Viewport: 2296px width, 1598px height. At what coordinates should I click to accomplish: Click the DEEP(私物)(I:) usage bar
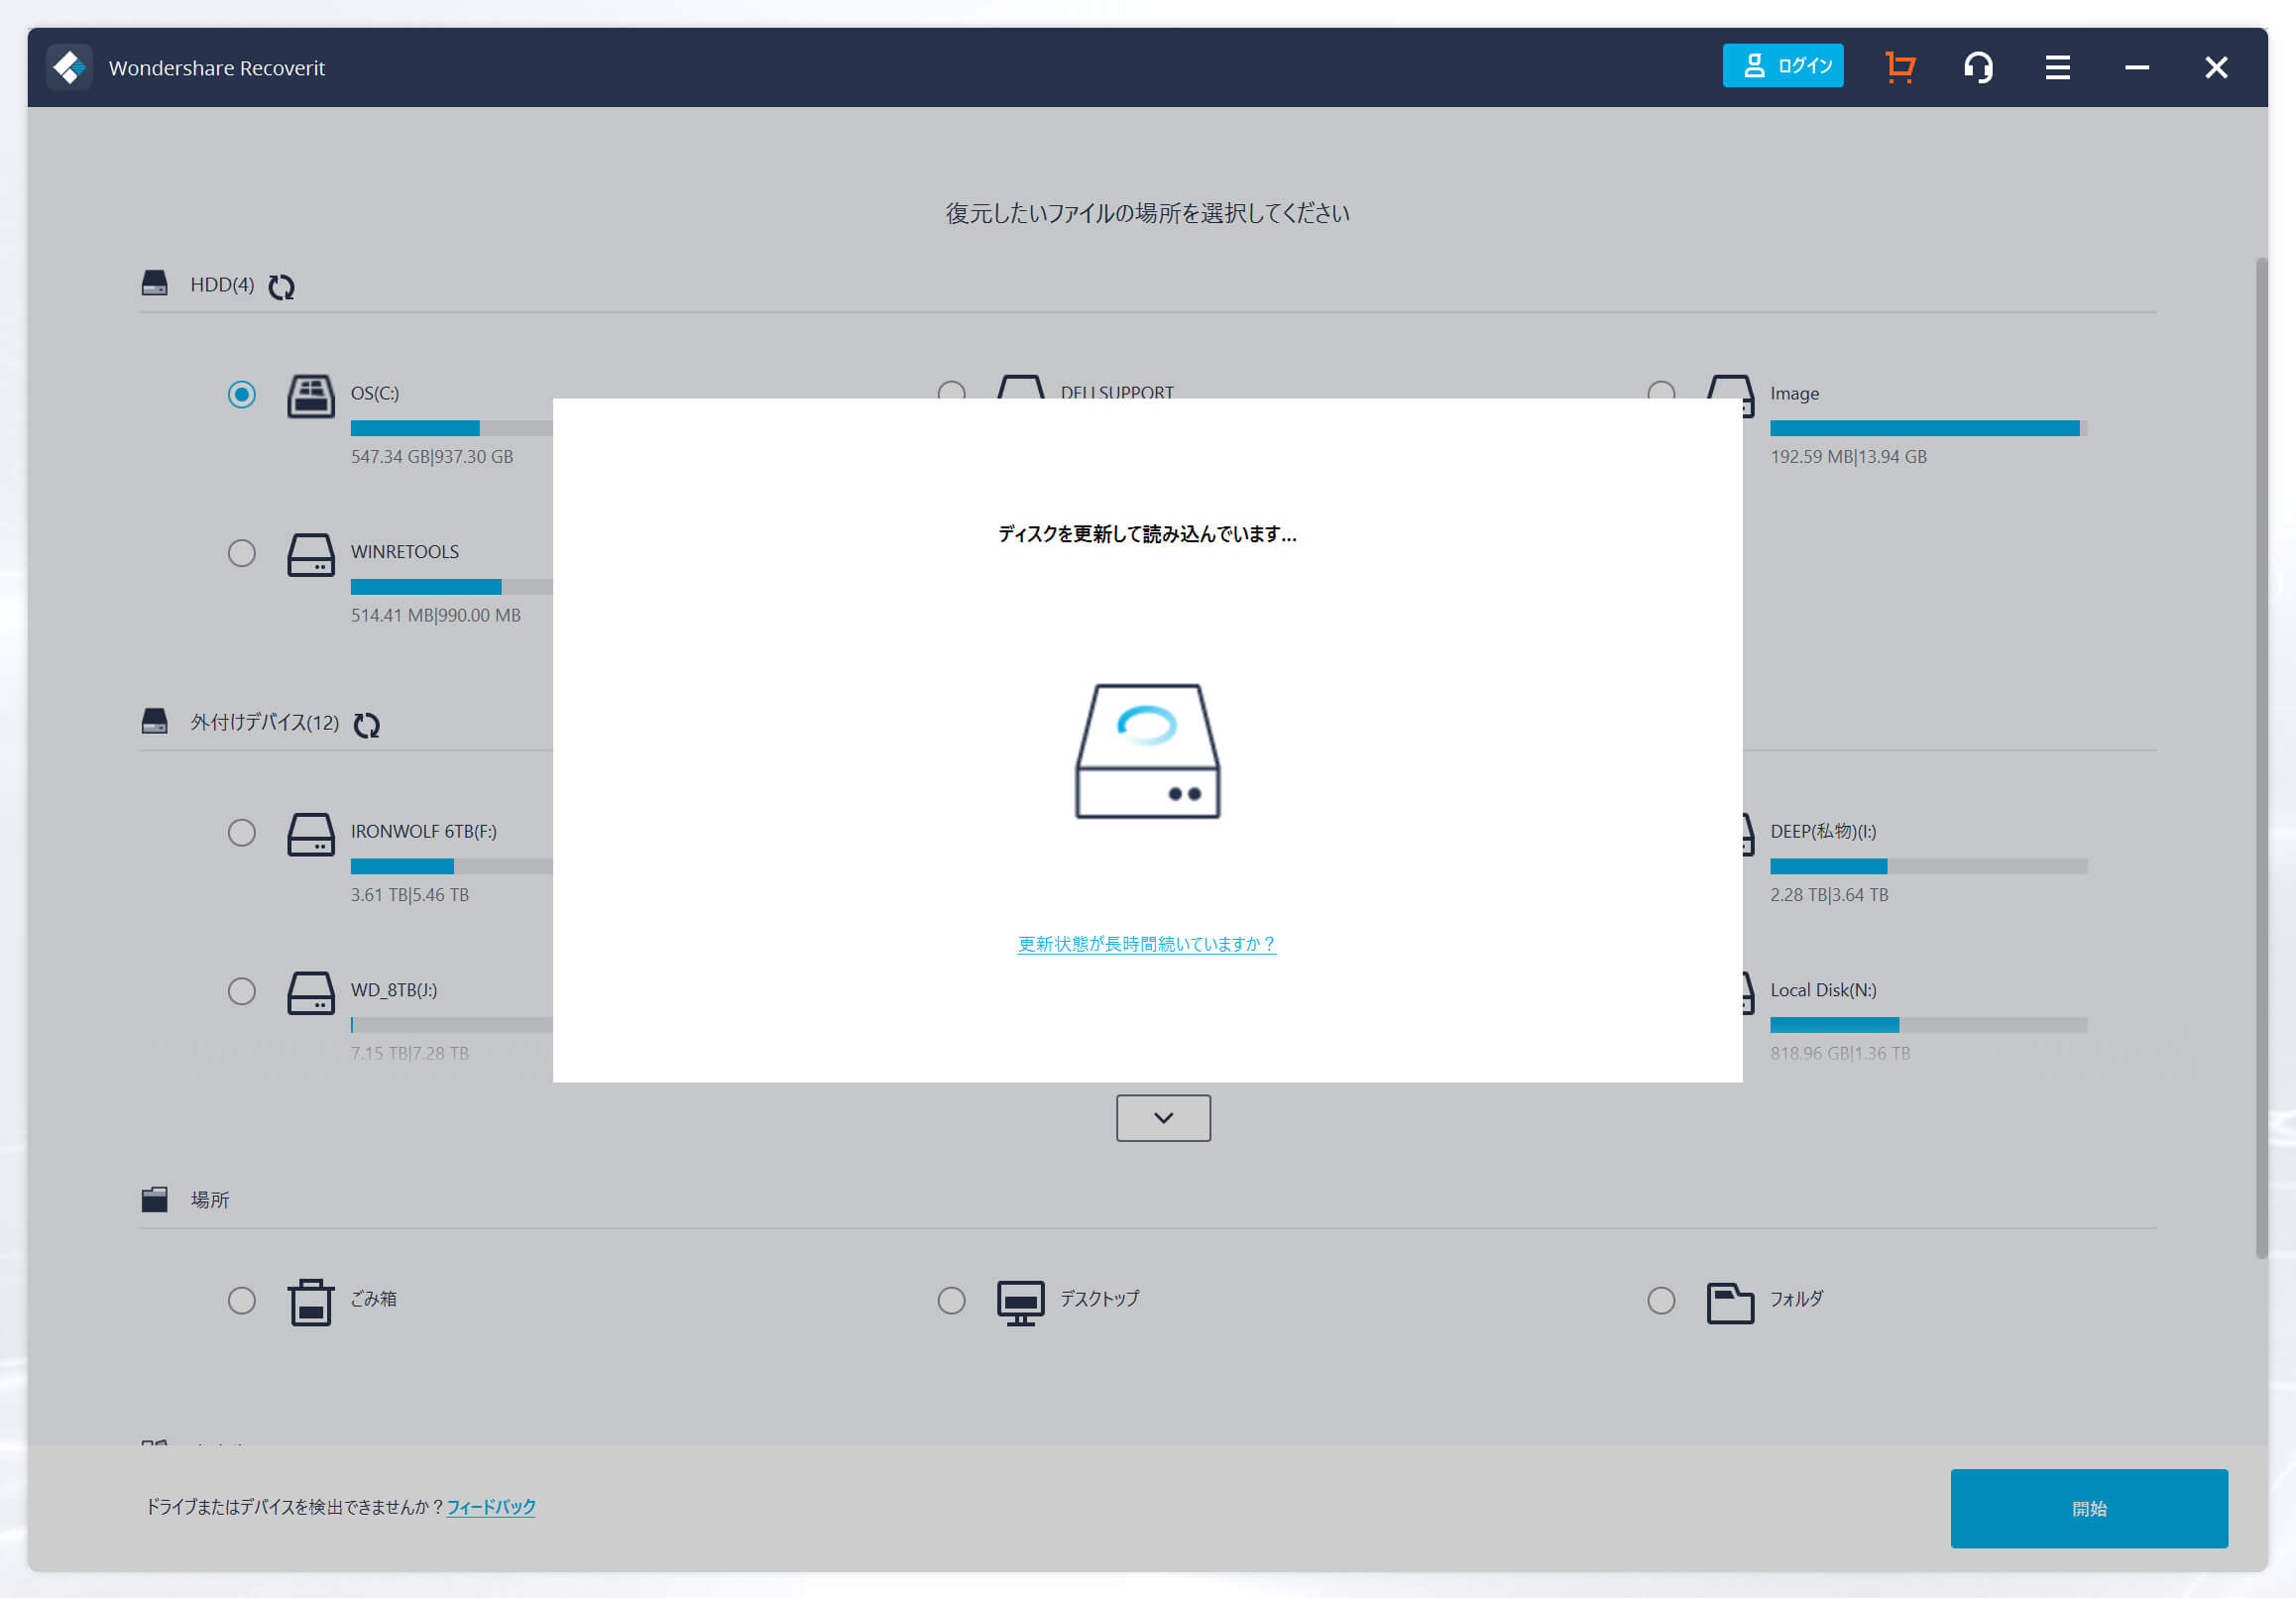click(1928, 866)
